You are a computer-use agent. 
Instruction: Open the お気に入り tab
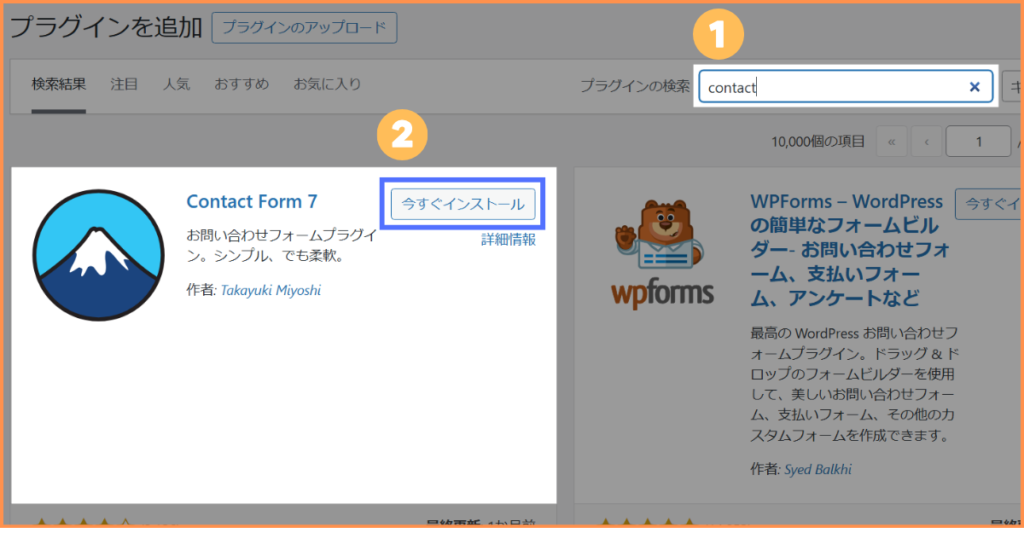(327, 84)
